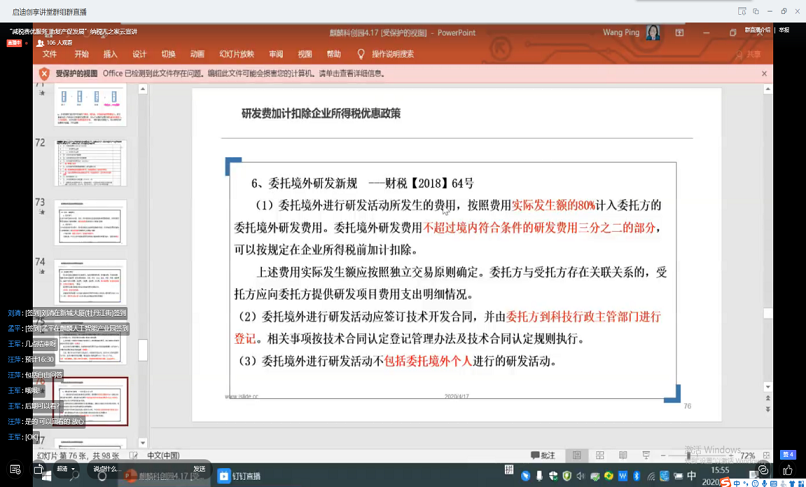Click thumbnail panel scroll up arrow
This screenshot has width=806, height=487.
(x=143, y=89)
